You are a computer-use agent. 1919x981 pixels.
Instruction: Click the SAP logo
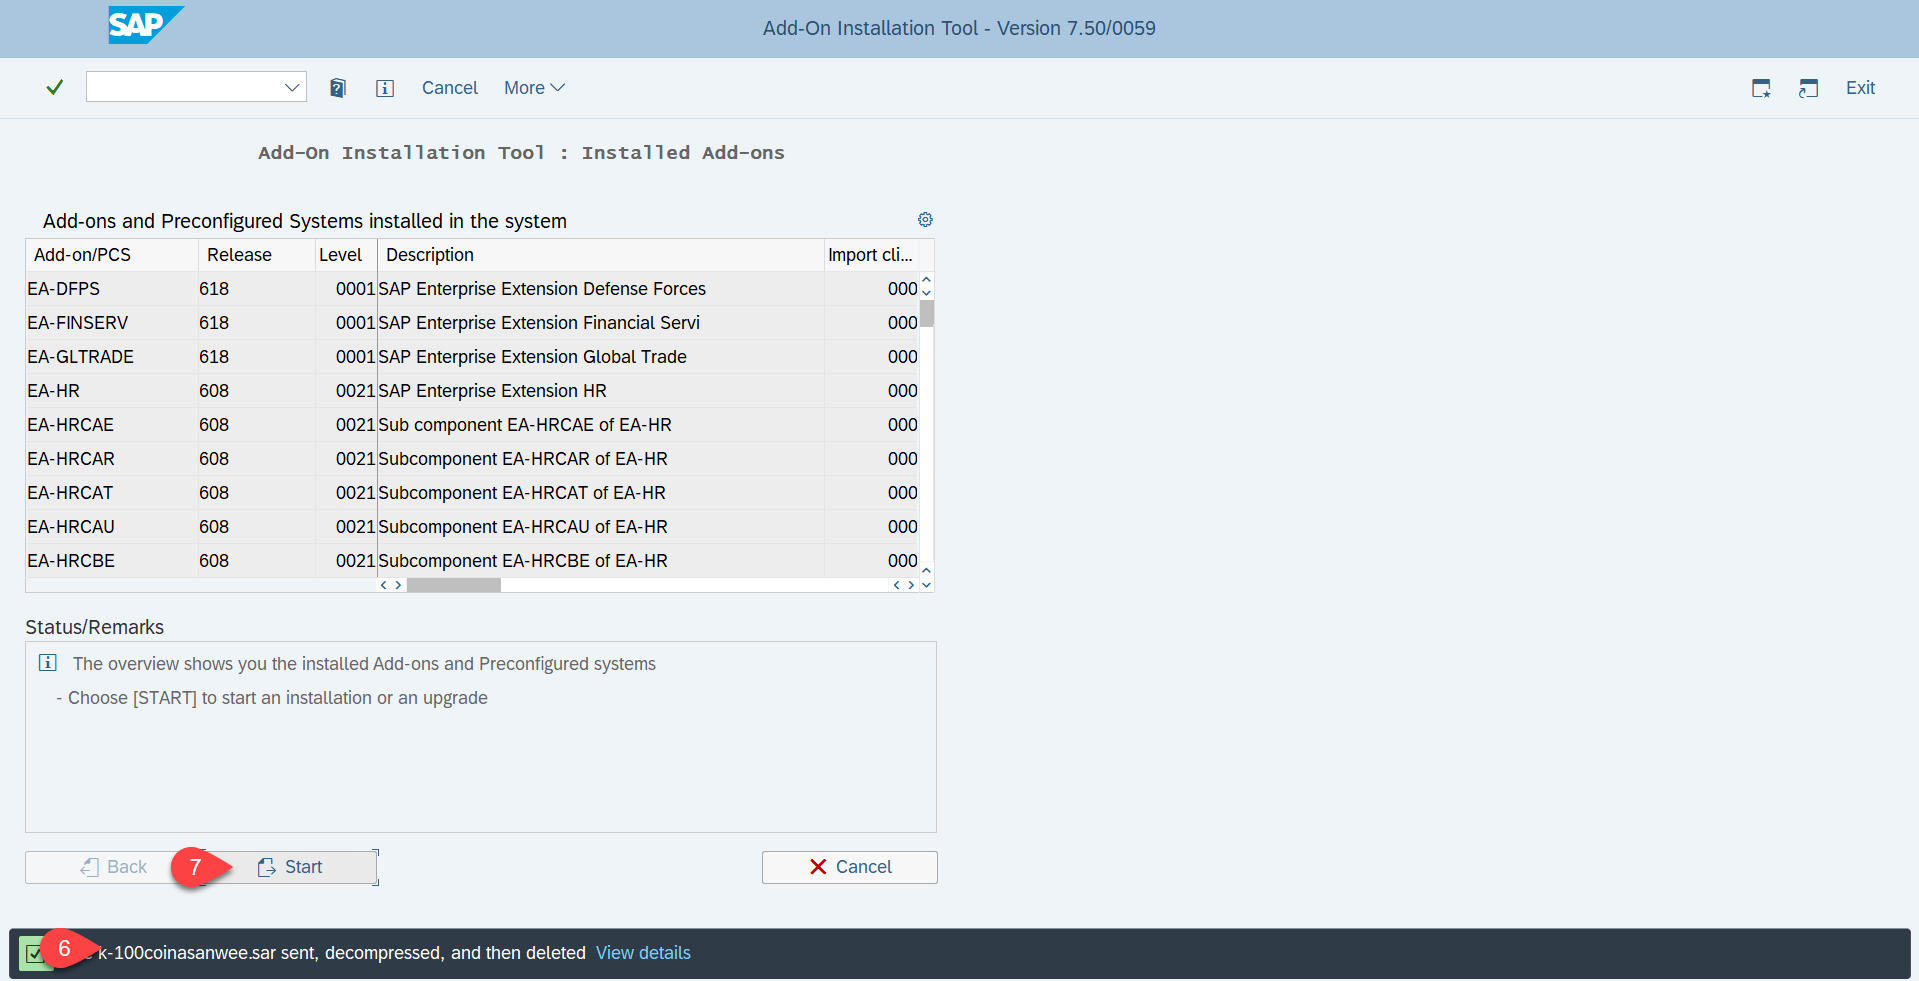pyautogui.click(x=146, y=25)
